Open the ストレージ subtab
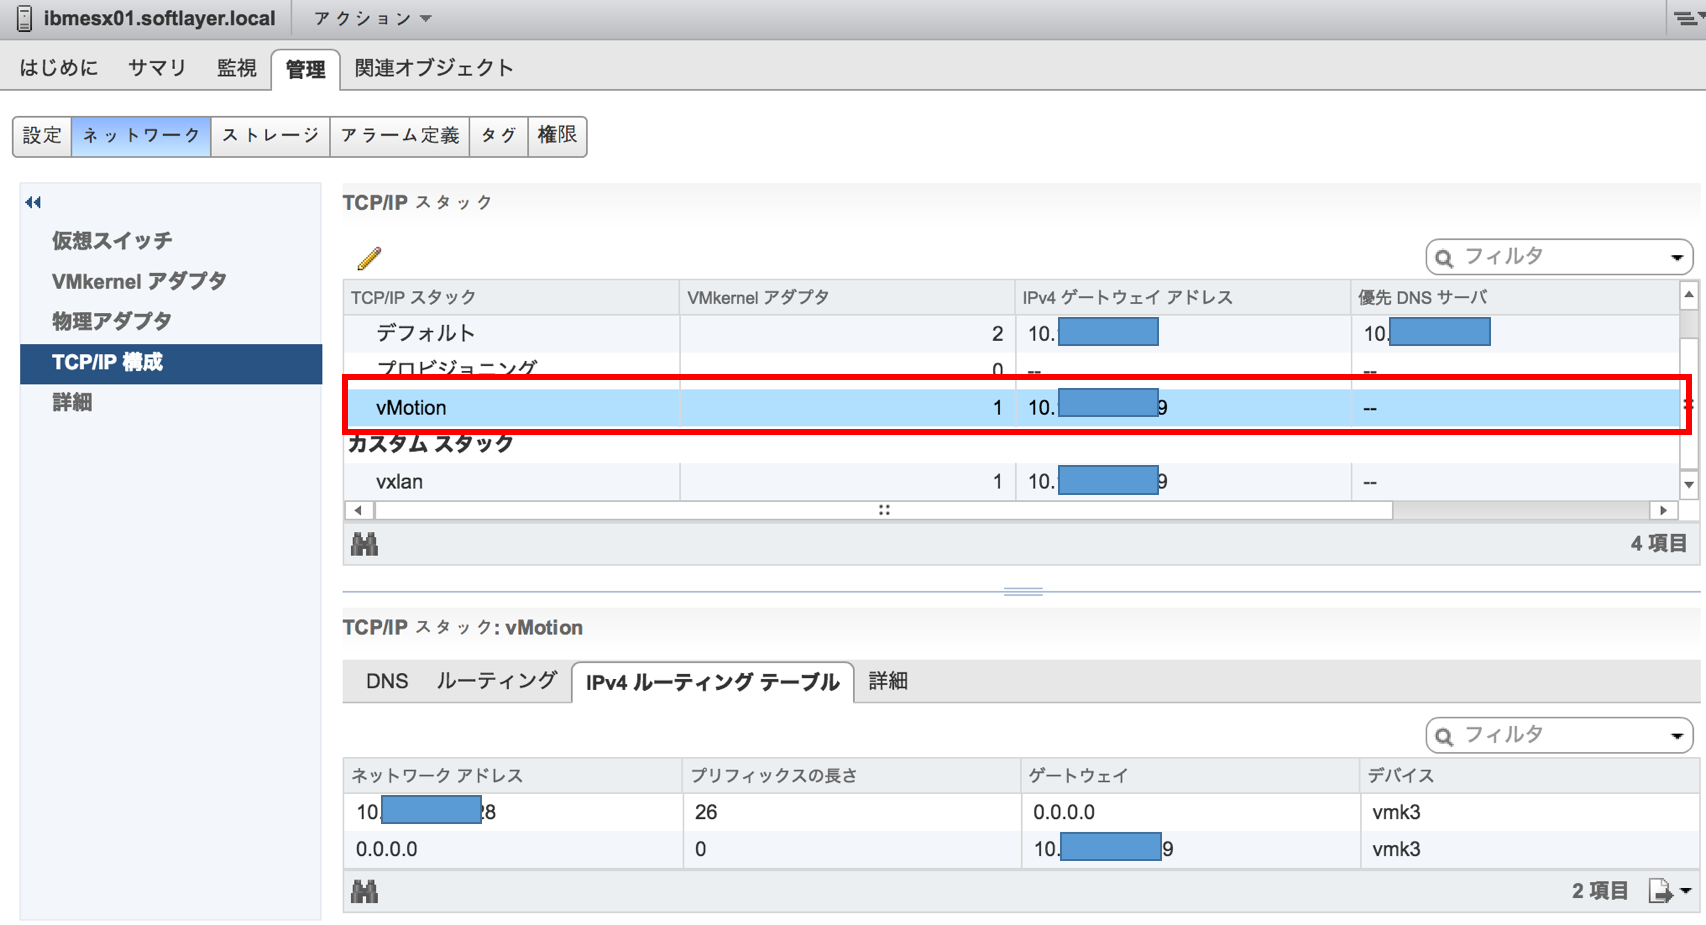Image resolution: width=1706 pixels, height=925 pixels. coord(270,135)
